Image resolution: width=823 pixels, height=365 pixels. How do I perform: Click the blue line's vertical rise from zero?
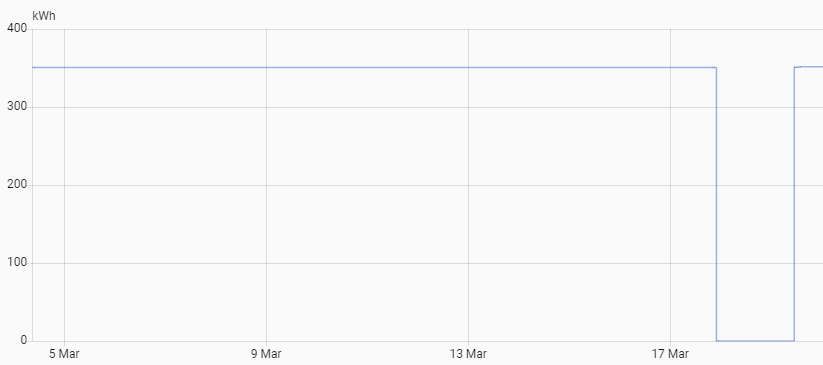(794, 204)
